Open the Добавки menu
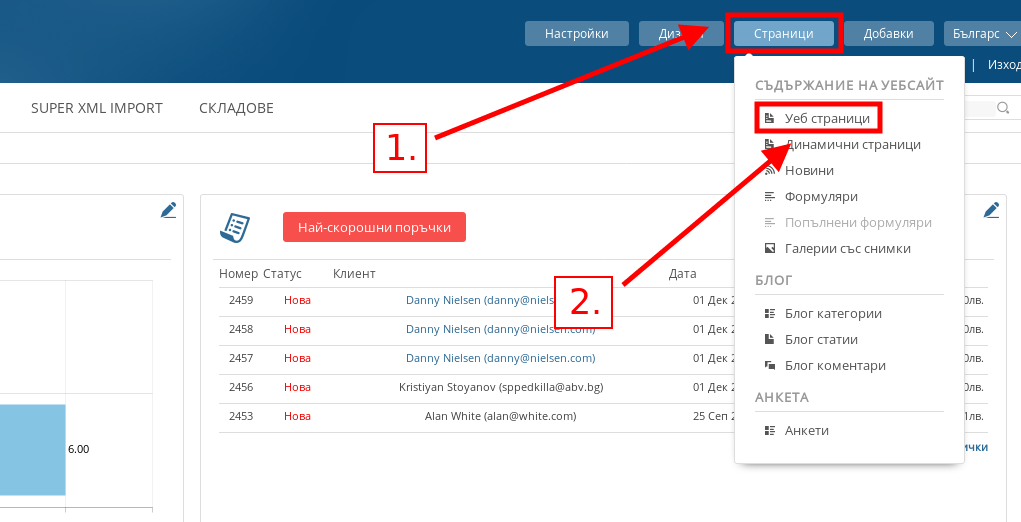The image size is (1021, 522). (x=888, y=34)
